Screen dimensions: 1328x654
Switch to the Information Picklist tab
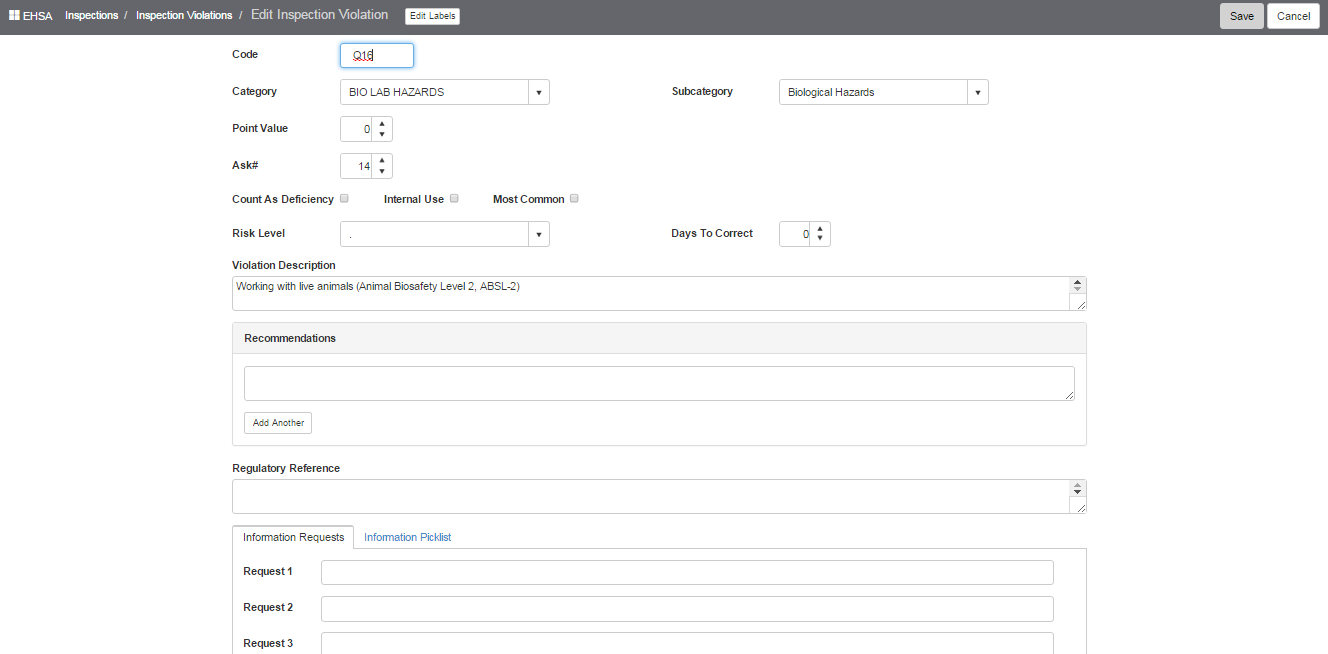pos(407,537)
